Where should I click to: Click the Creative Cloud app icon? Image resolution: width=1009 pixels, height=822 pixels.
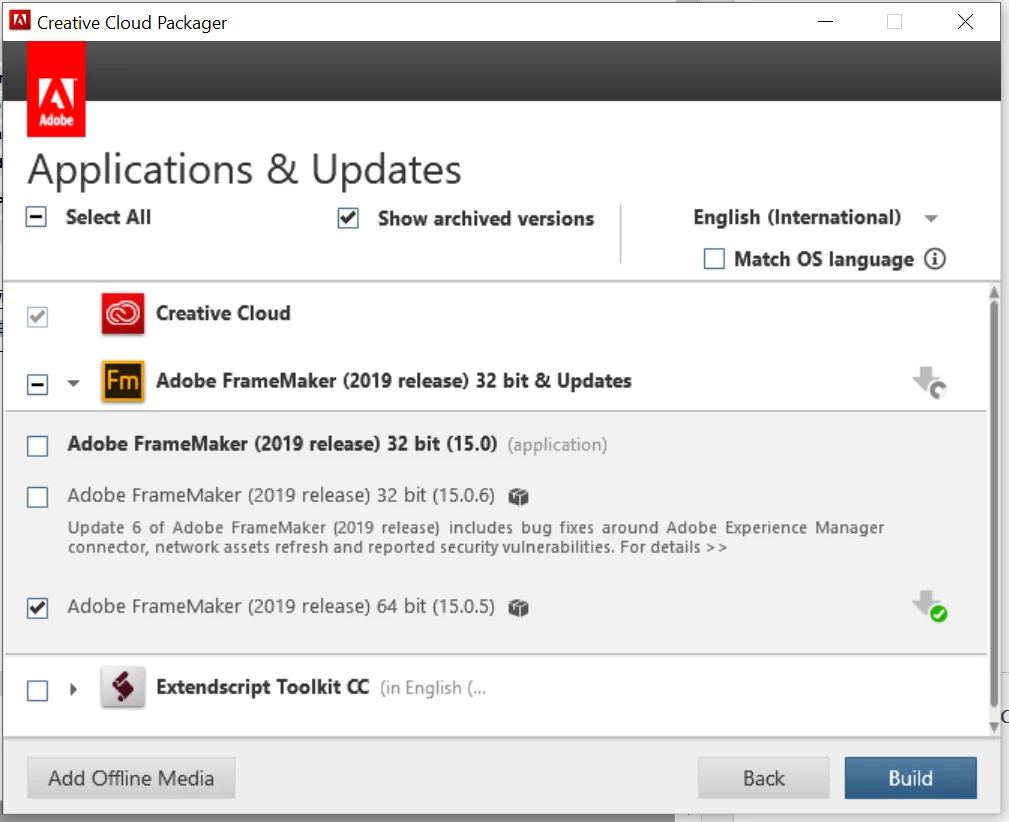click(123, 313)
